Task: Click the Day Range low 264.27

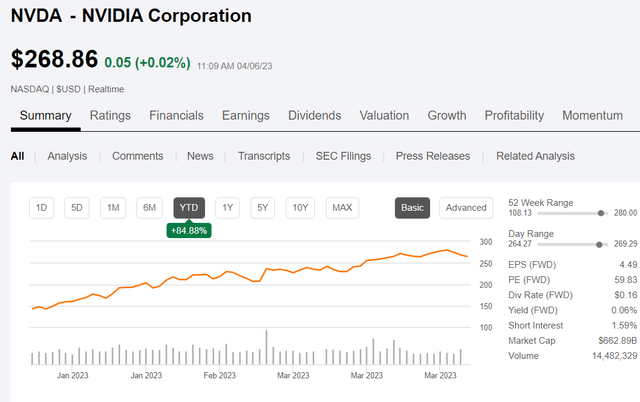Action: [520, 244]
